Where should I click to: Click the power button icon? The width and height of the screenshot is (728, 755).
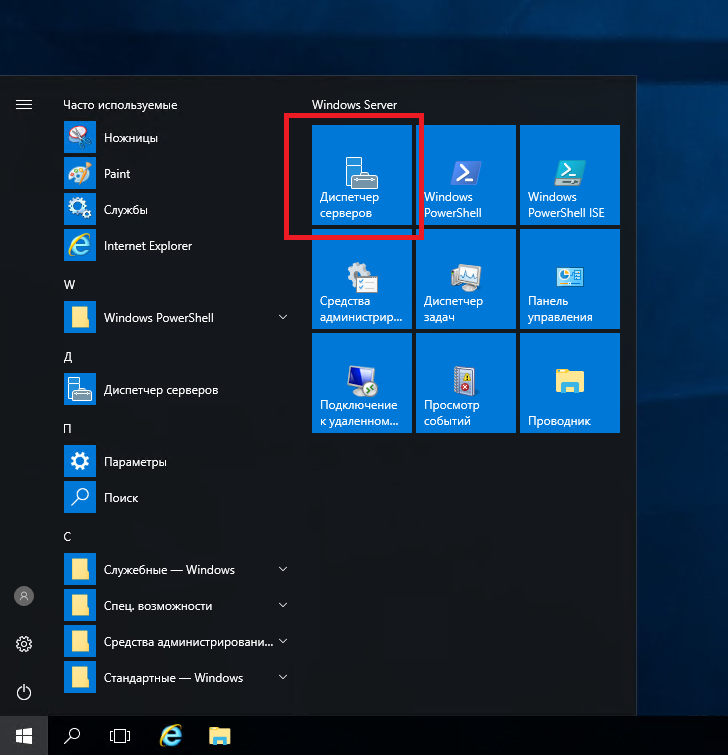24,692
